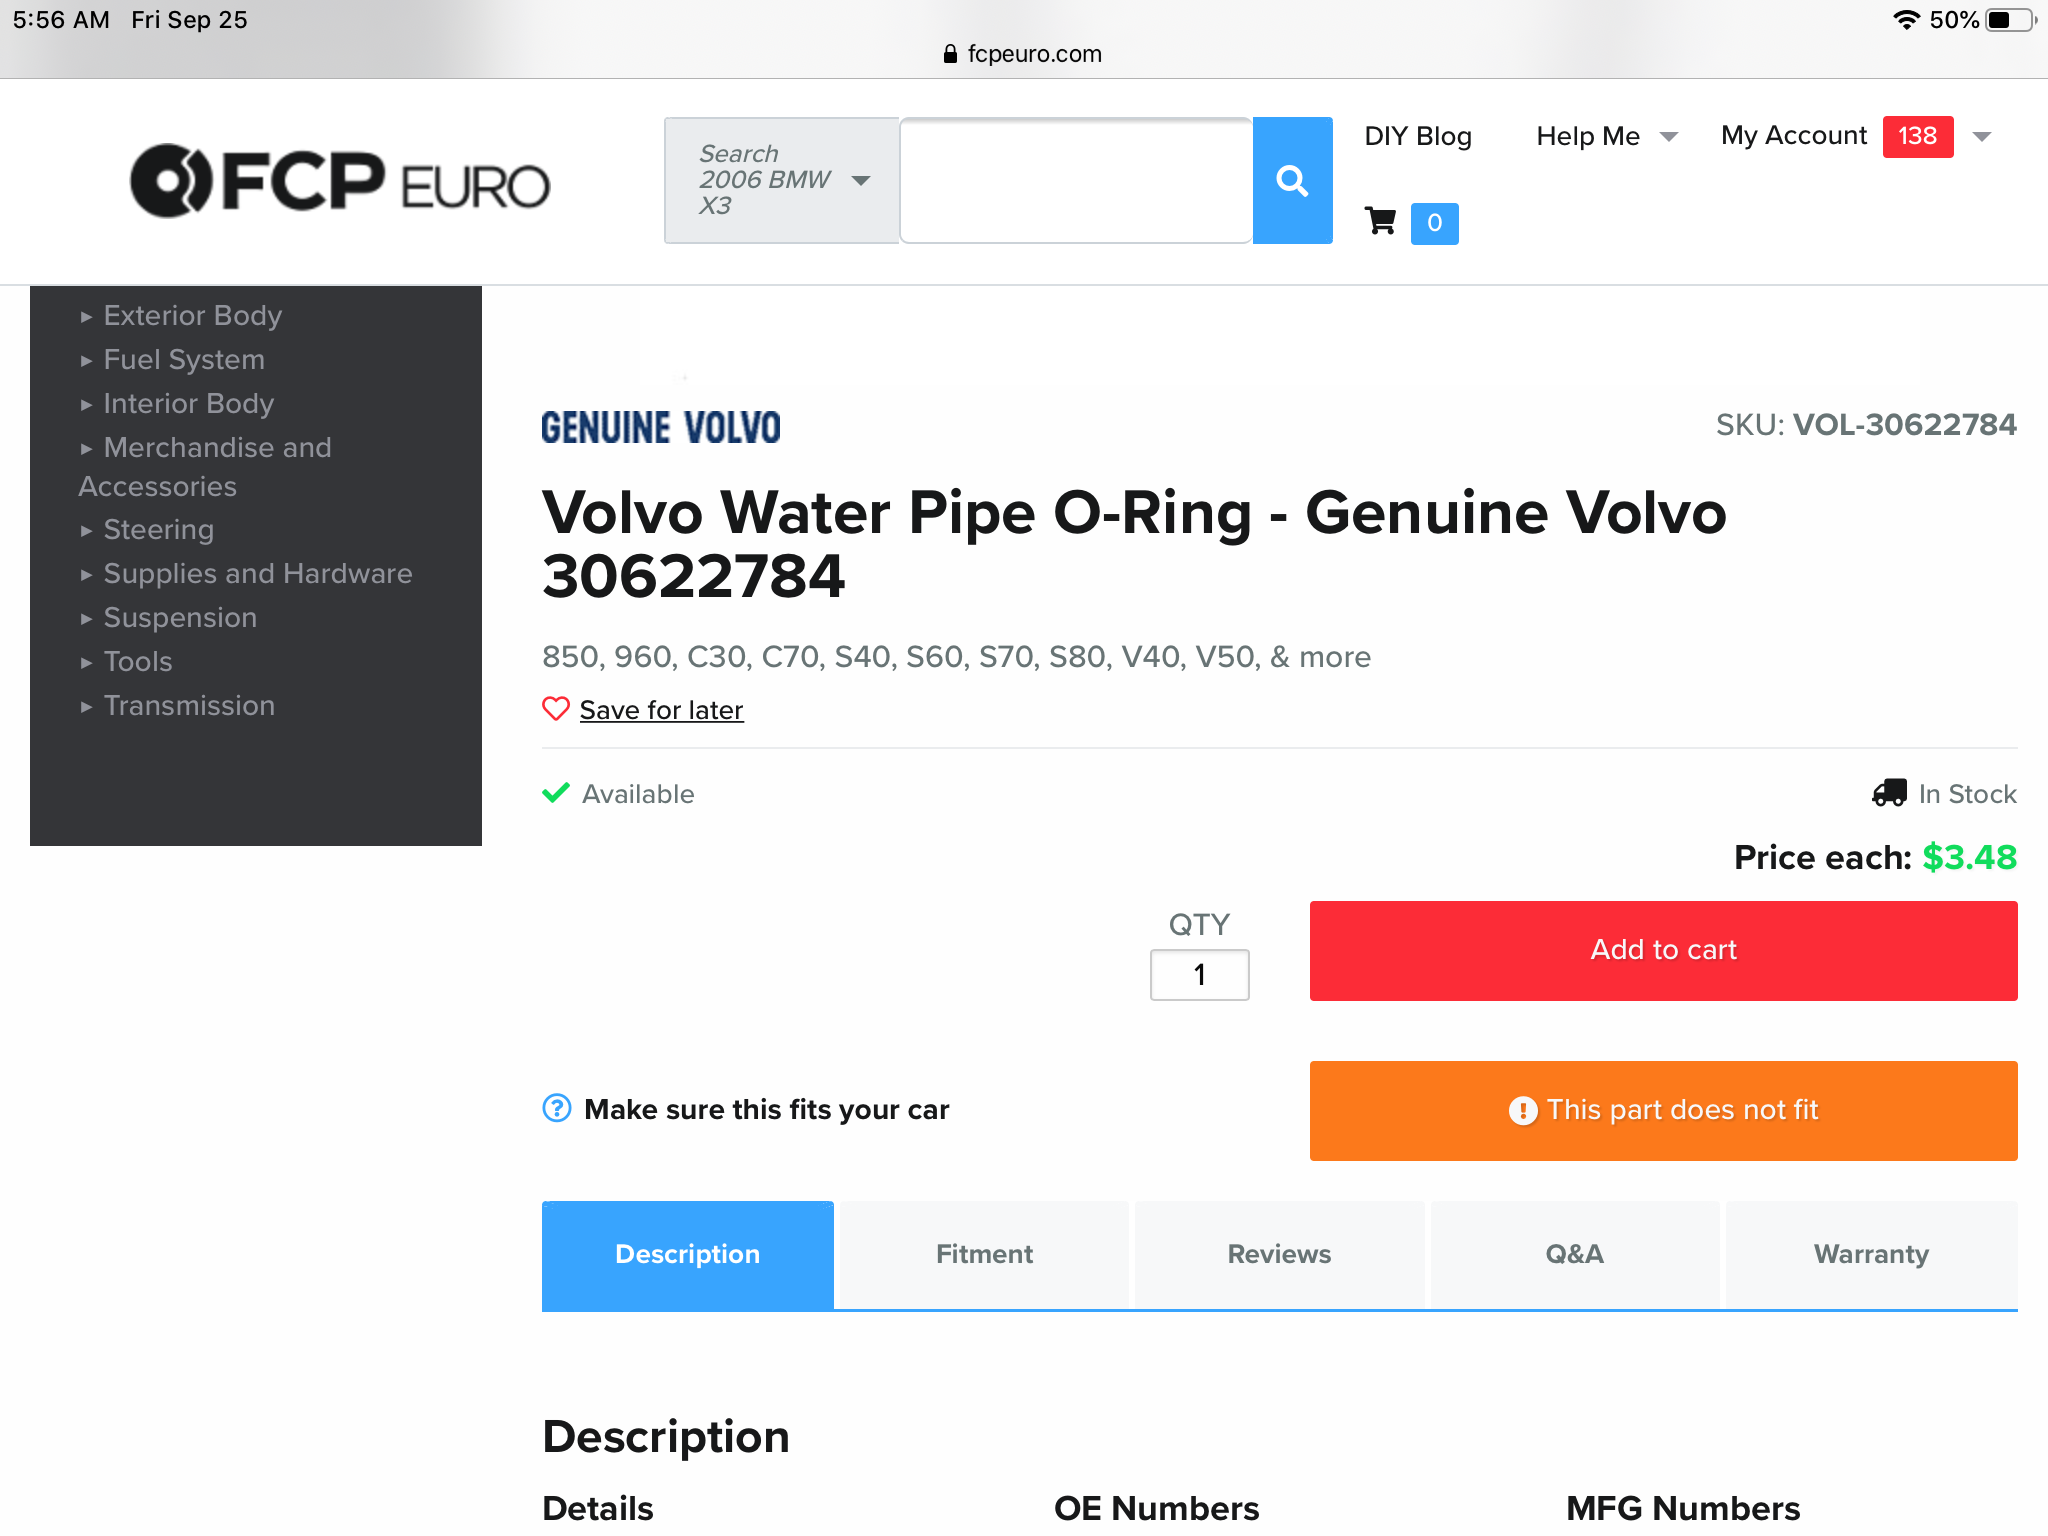
Task: Expand the Suspension category
Action: click(x=180, y=618)
